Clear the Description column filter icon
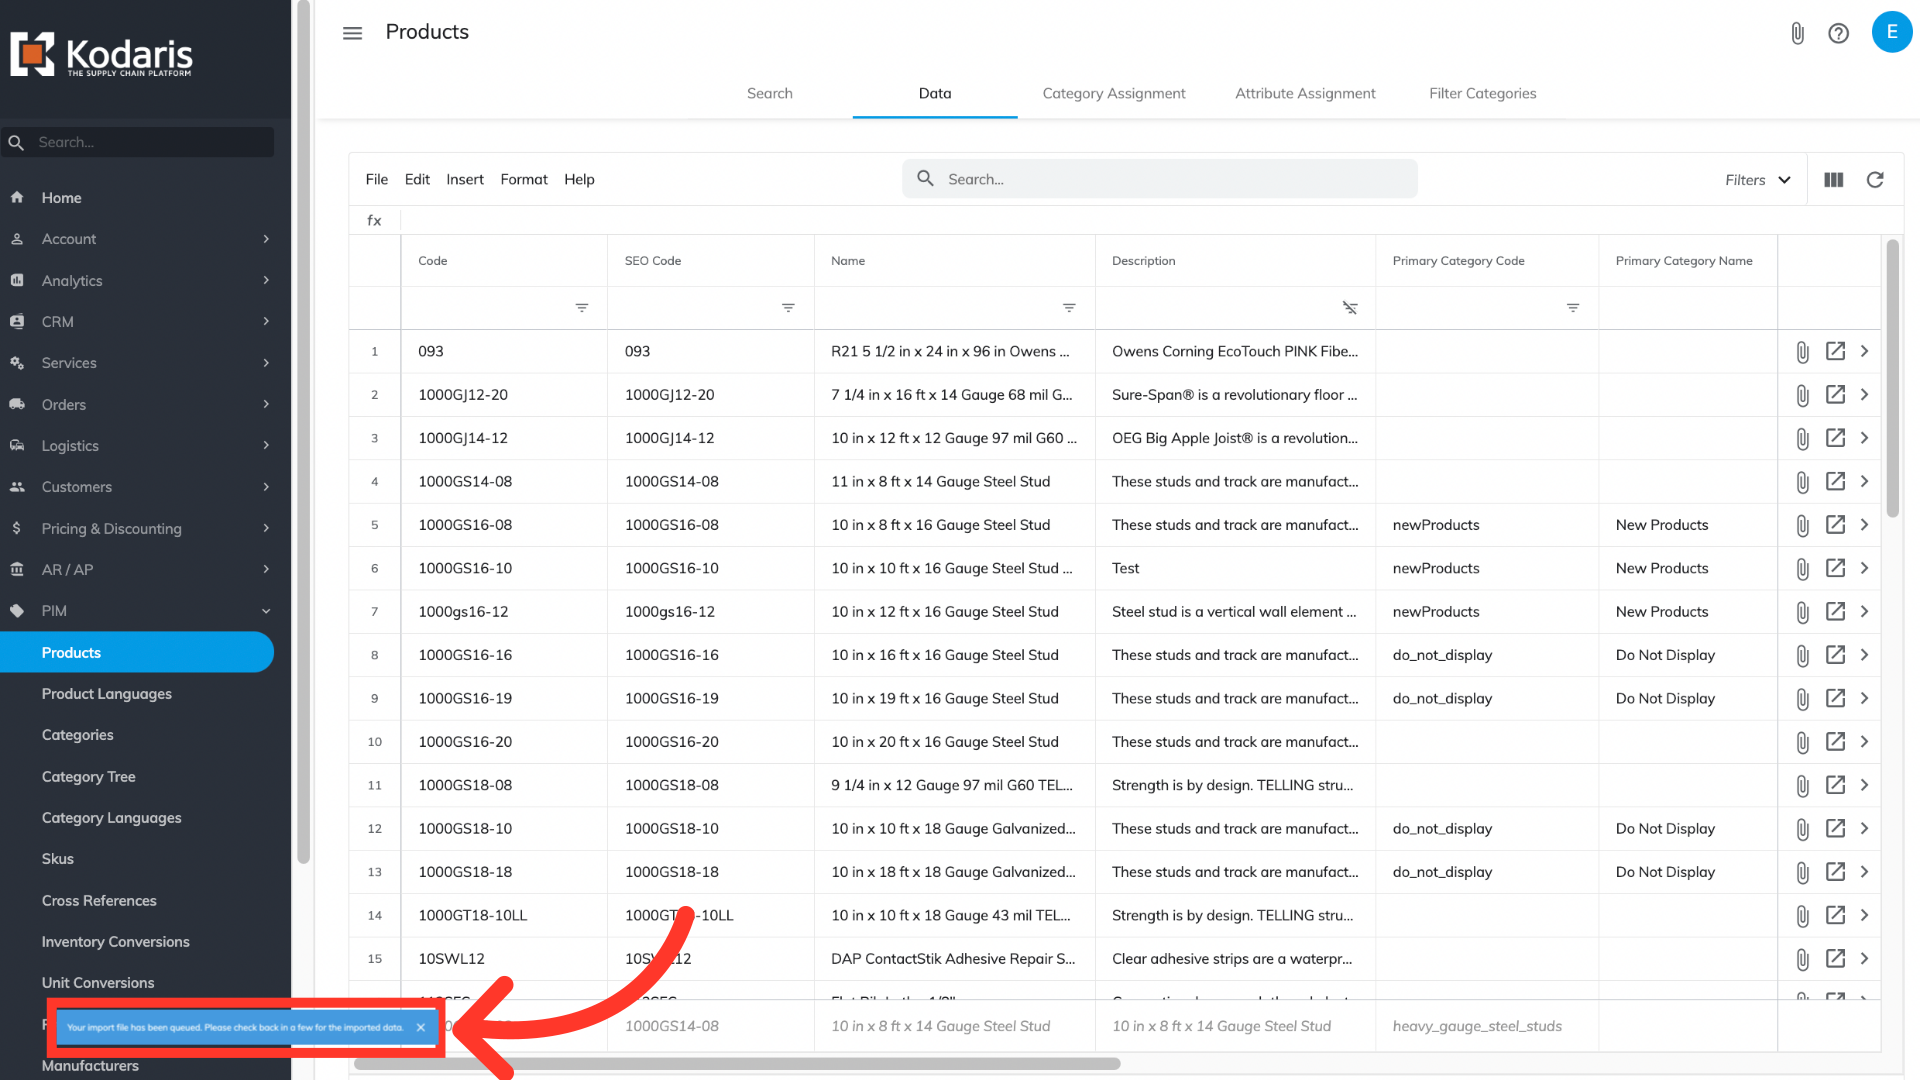The image size is (1920, 1080). point(1350,308)
